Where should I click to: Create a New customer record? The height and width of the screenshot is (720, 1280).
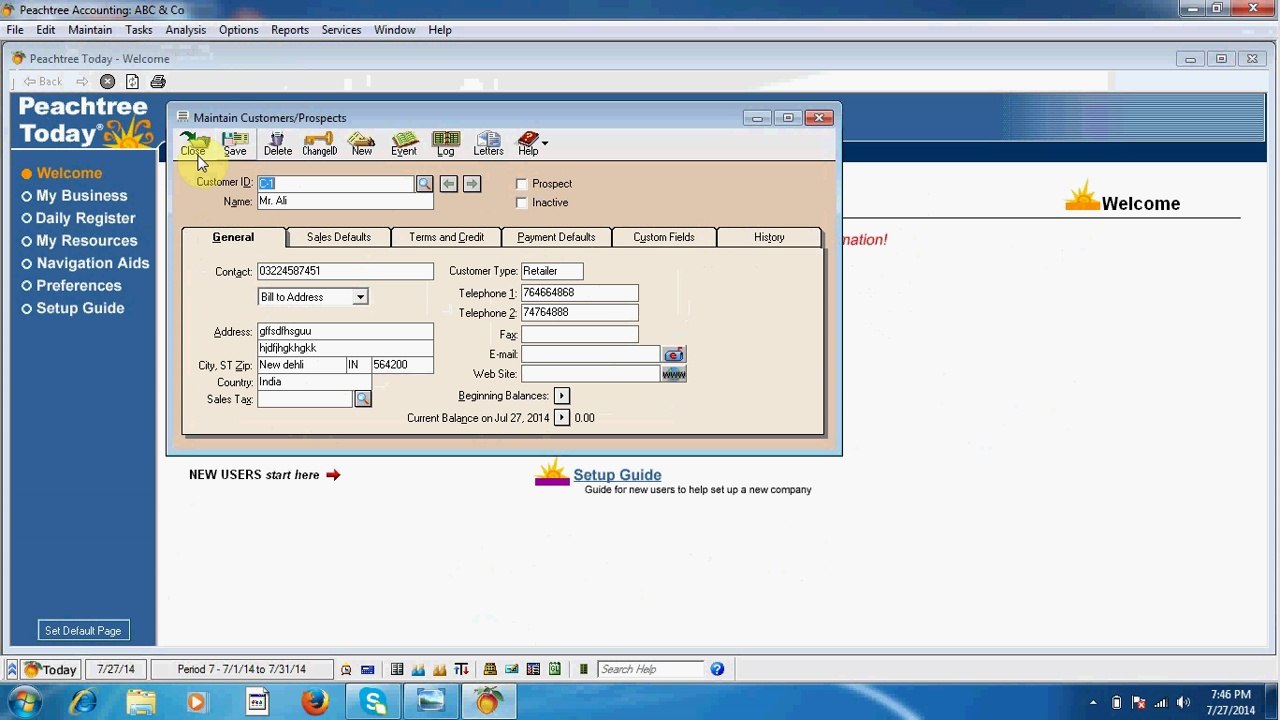pos(361,144)
